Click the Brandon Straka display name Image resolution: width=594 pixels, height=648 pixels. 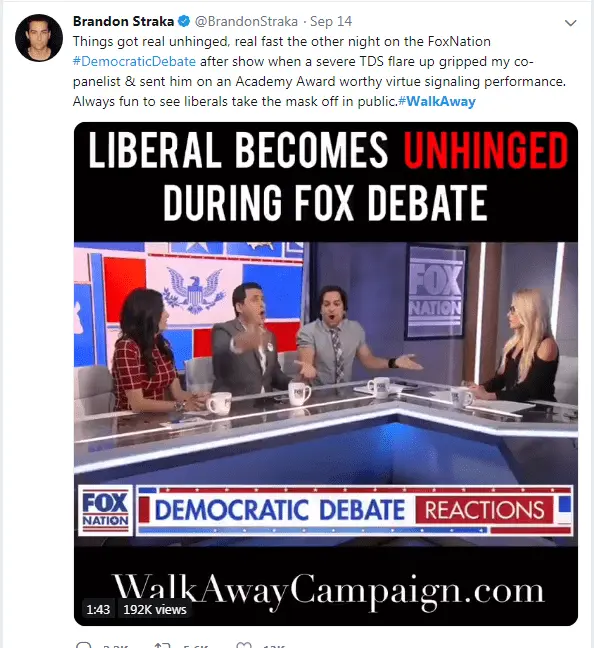click(x=123, y=21)
